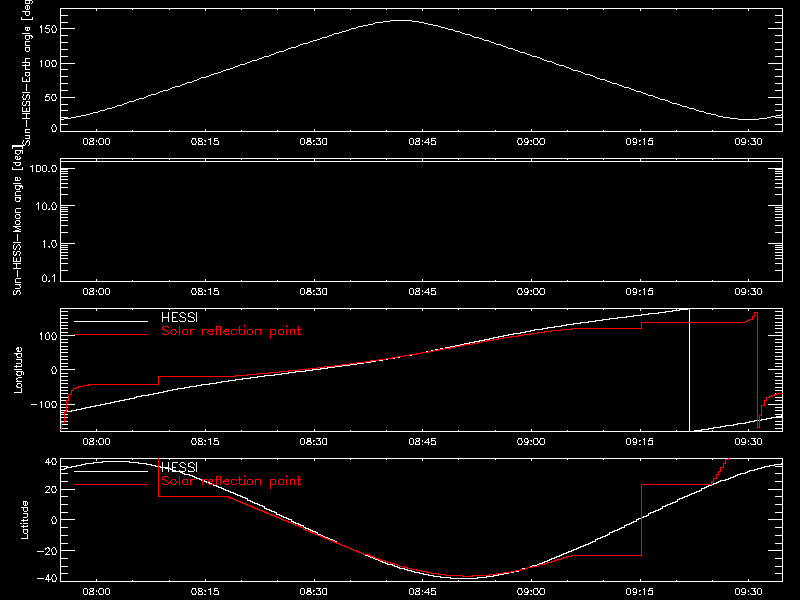Click the -100 tick label on Longitude axis
800x600 pixels.
tap(44, 404)
